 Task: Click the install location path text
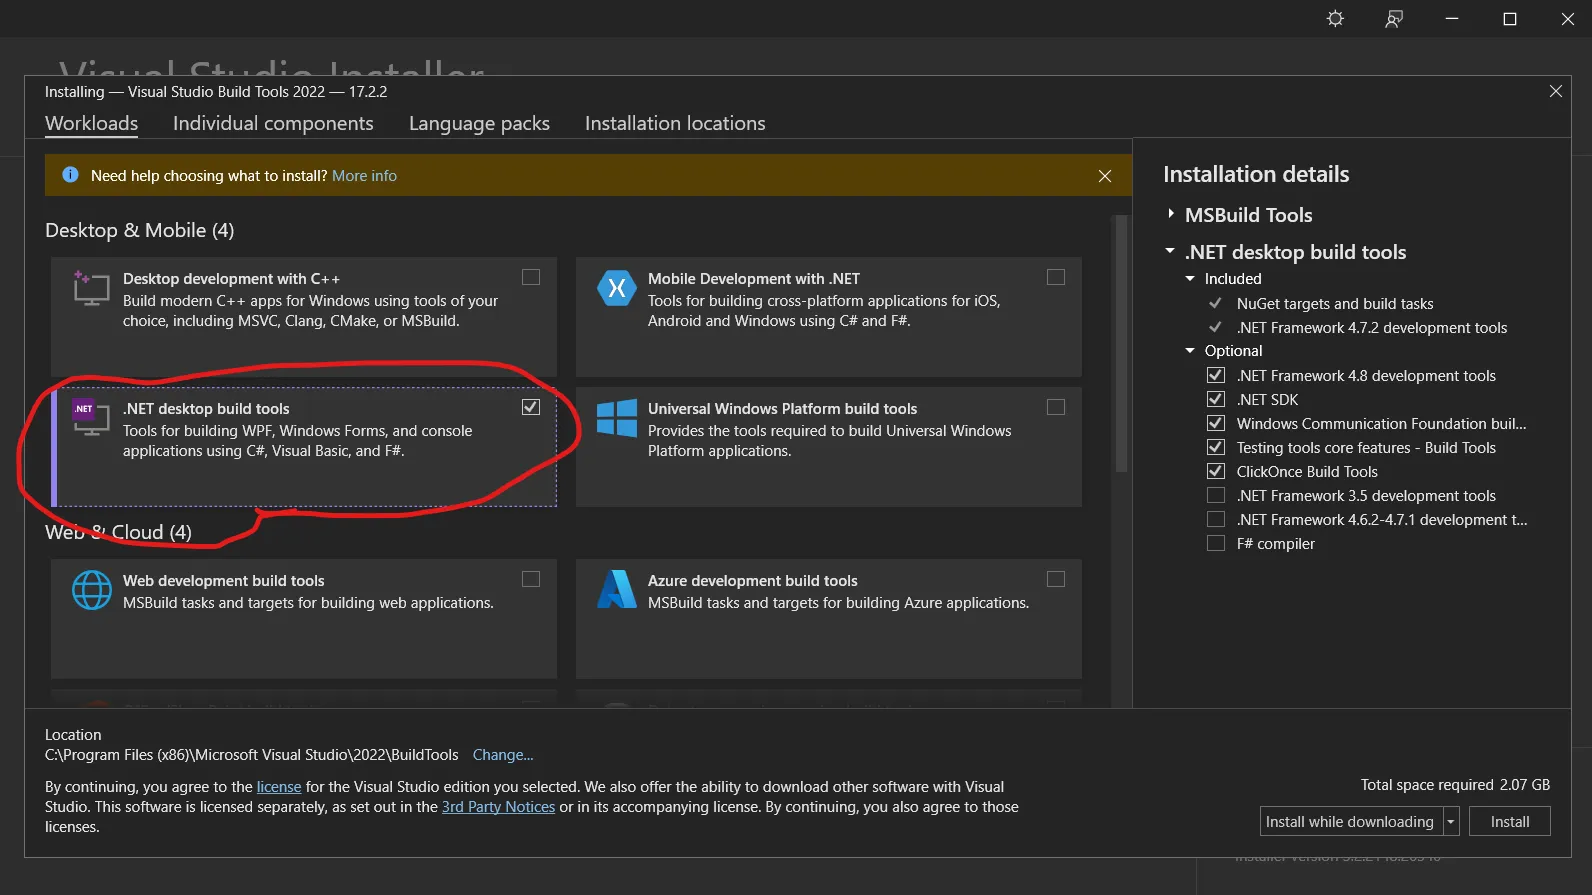point(252,755)
